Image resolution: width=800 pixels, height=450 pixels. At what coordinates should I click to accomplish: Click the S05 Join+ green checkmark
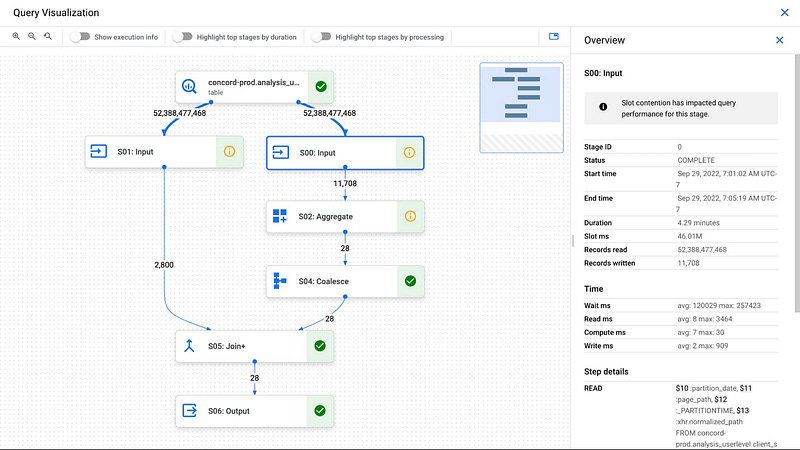[320, 346]
